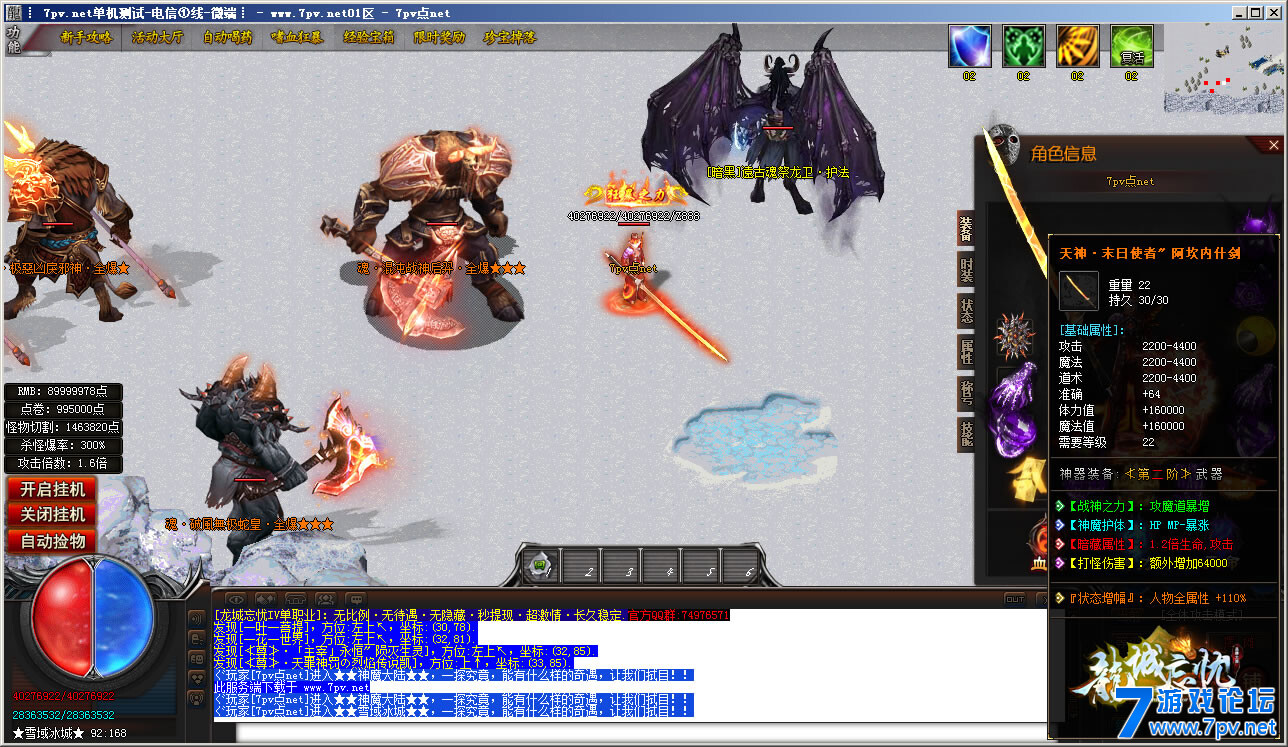The height and width of the screenshot is (747, 1288).
Task: Open the 限时奖励 menu
Action: tap(439, 37)
